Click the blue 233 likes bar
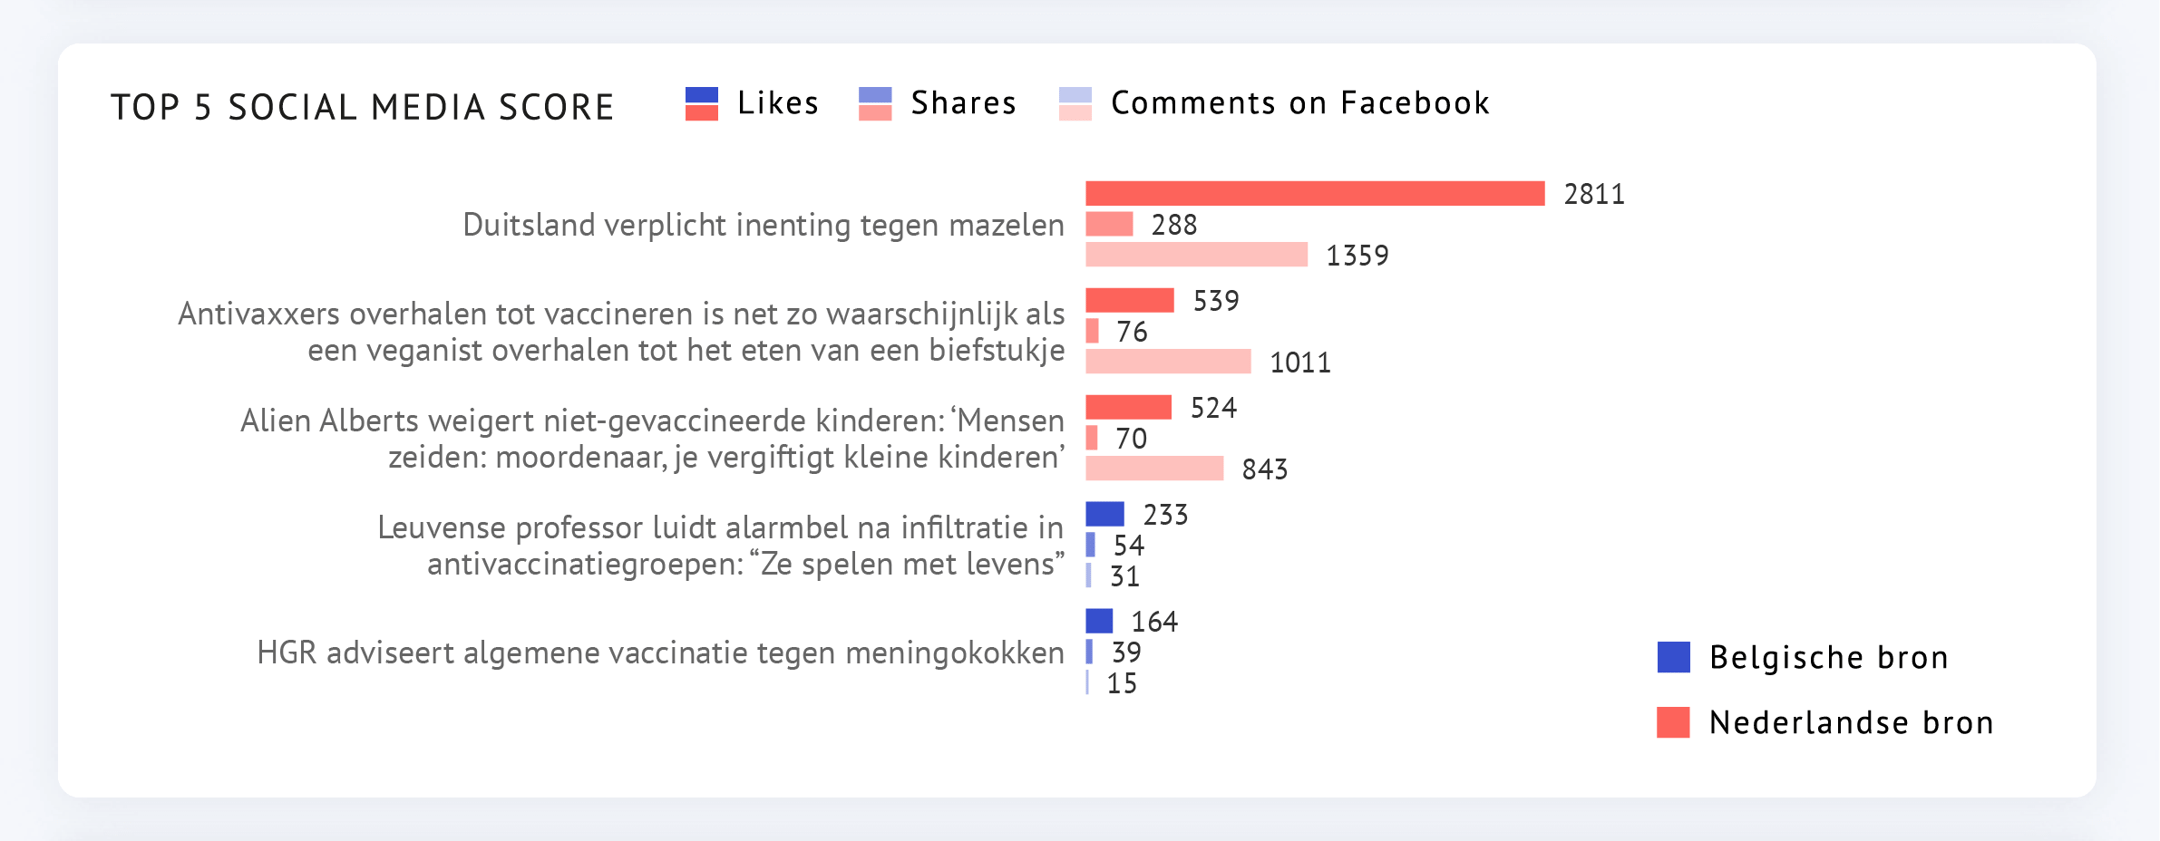This screenshot has height=841, width=2160. [x=1105, y=514]
